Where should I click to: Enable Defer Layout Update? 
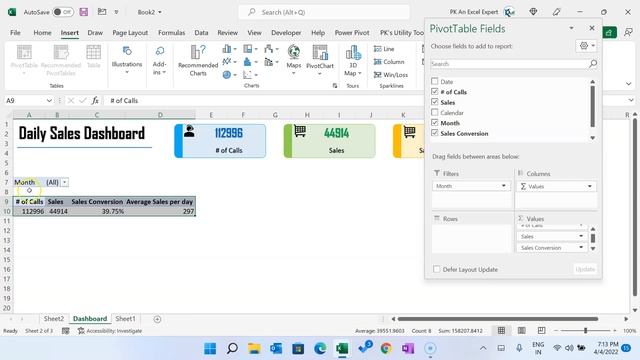(437, 269)
